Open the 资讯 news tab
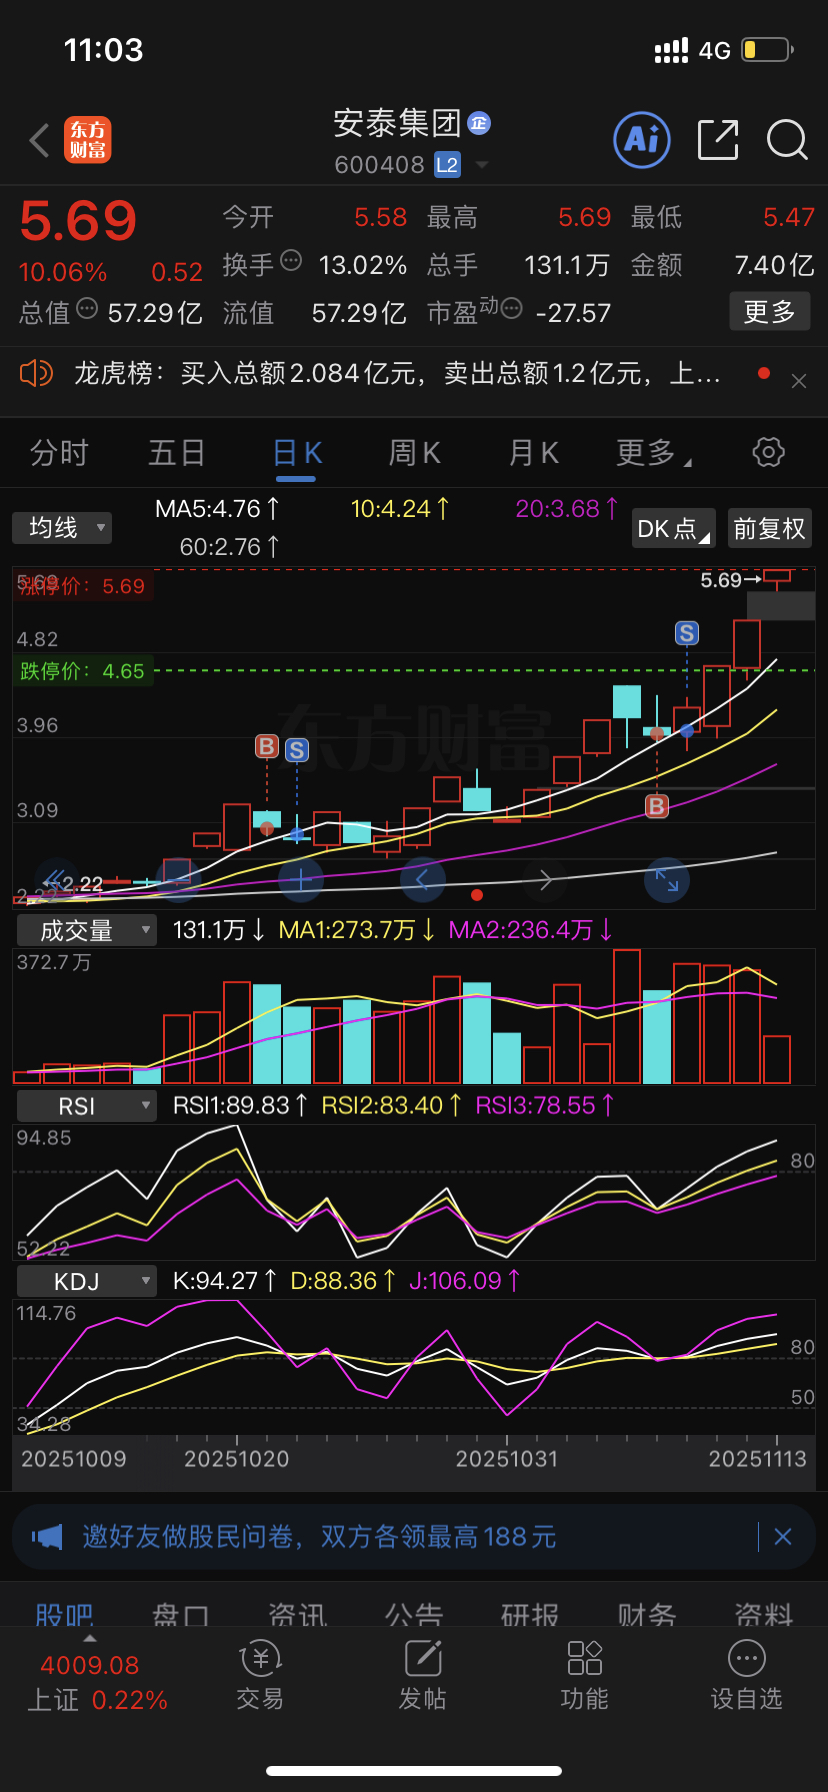 [x=298, y=1613]
